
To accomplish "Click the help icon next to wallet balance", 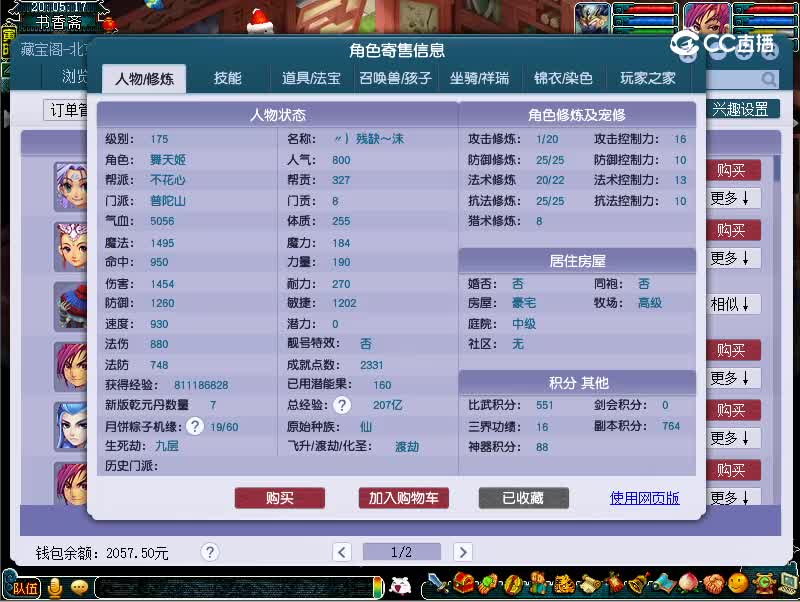I will (210, 552).
